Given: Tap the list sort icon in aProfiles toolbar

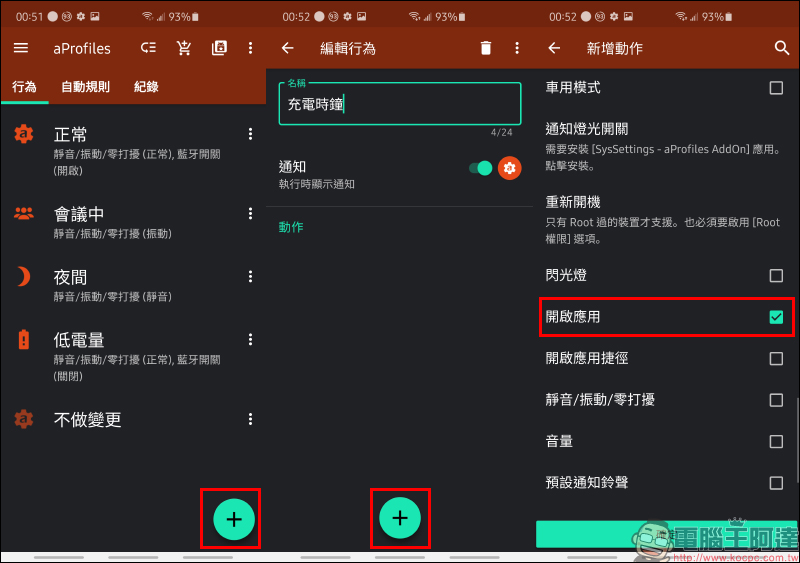Looking at the screenshot, I should tap(148, 48).
